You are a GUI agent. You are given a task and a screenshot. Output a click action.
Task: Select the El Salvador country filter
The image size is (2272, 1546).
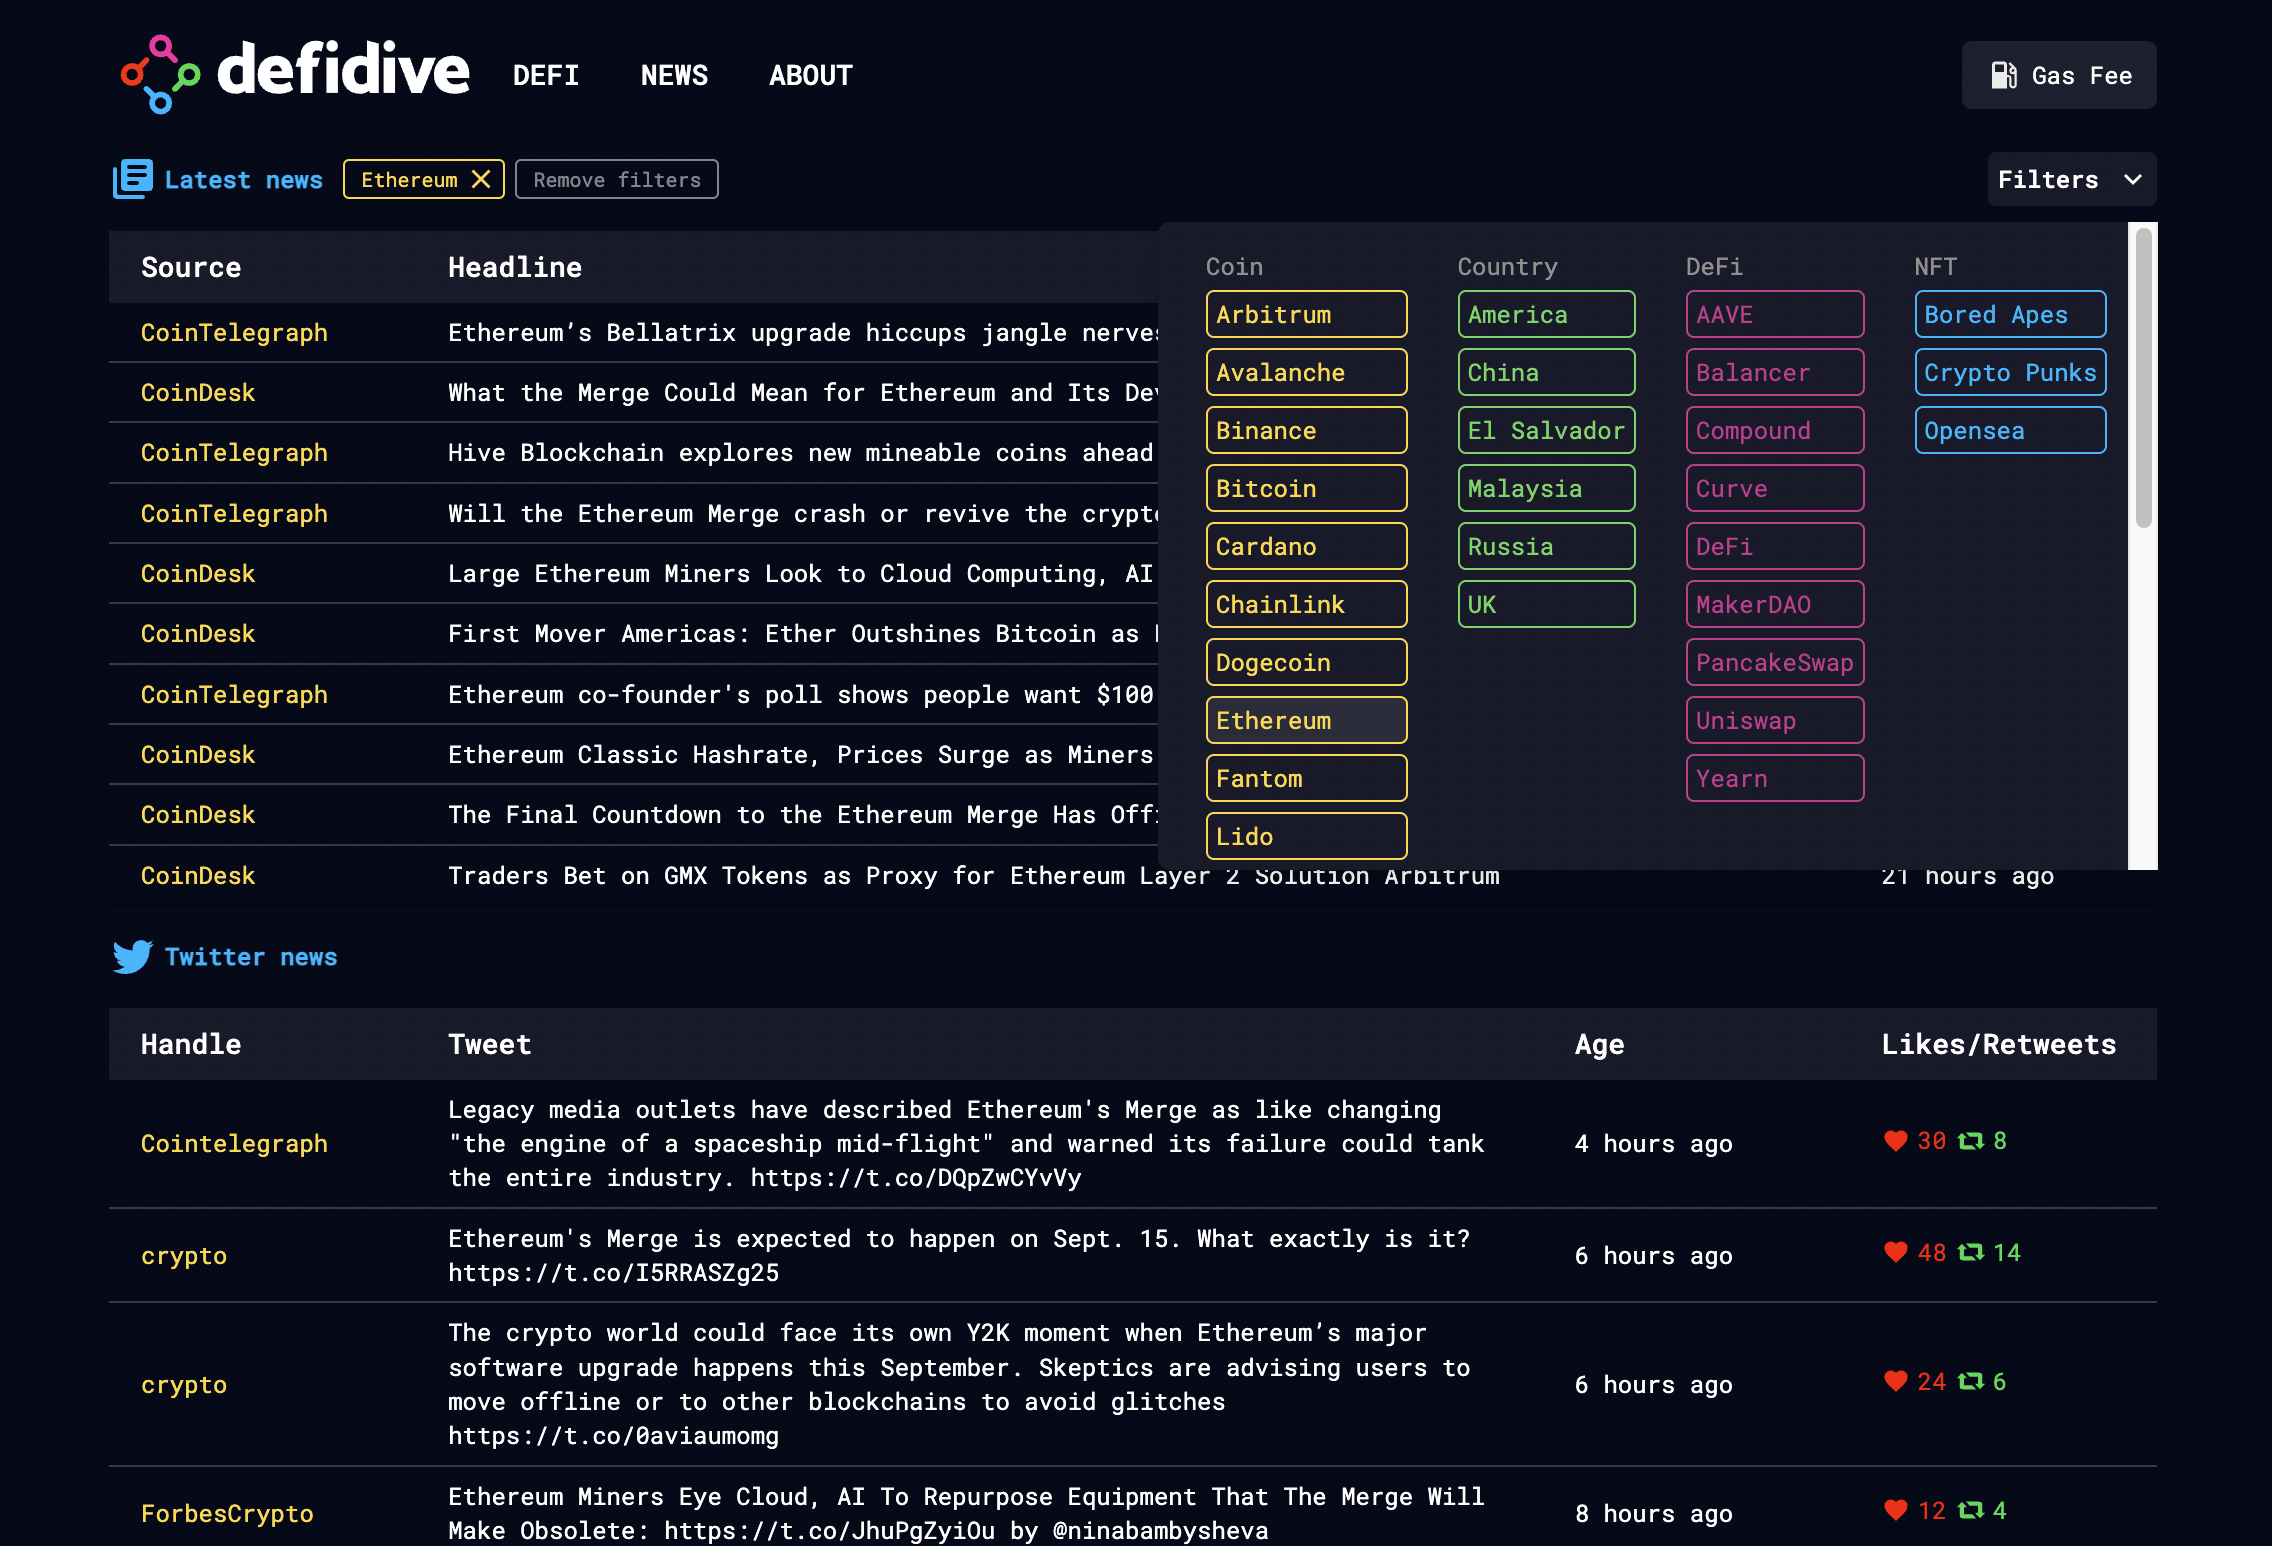[x=1546, y=430]
